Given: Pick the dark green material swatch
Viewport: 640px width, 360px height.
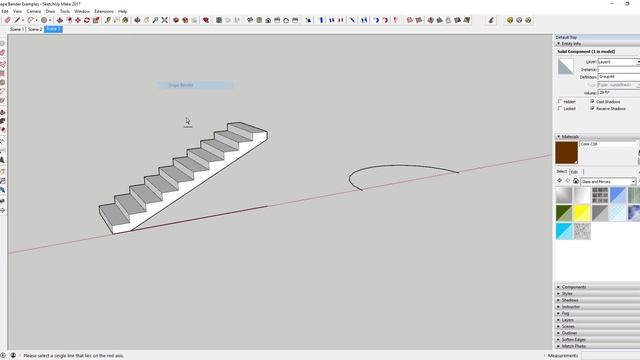Looking at the screenshot, I should [x=564, y=213].
